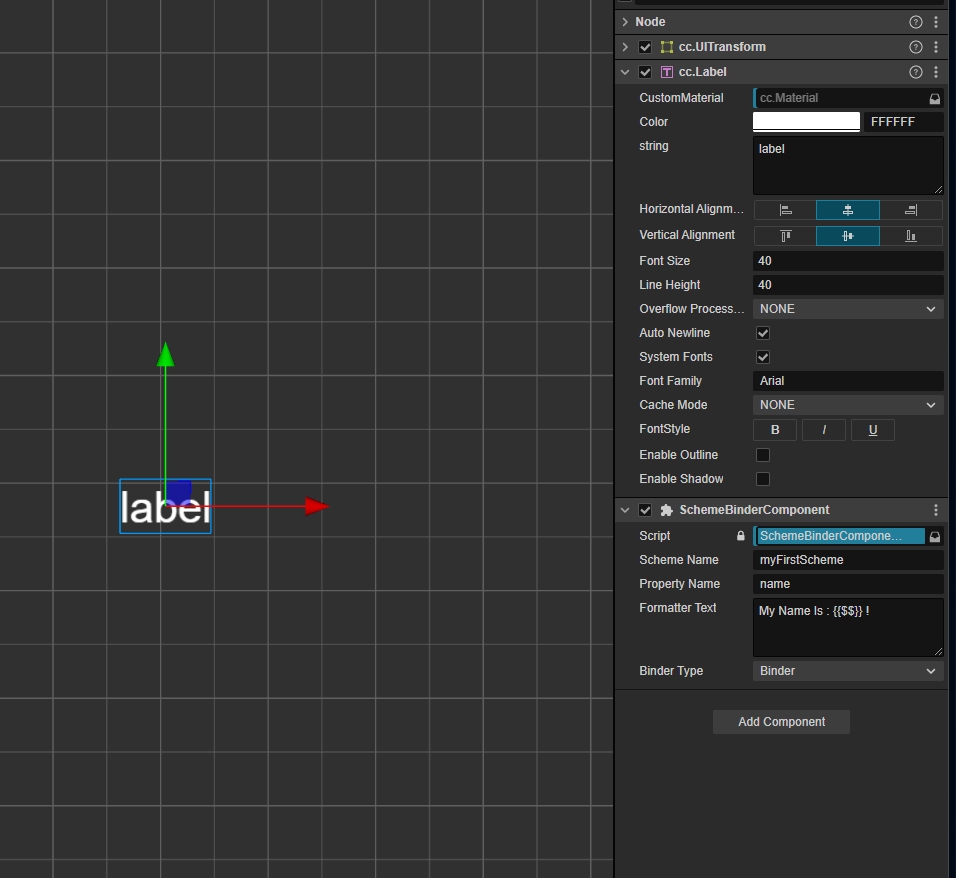This screenshot has width=956, height=878.
Task: Align label text horizontally to the left
Action: (785, 210)
